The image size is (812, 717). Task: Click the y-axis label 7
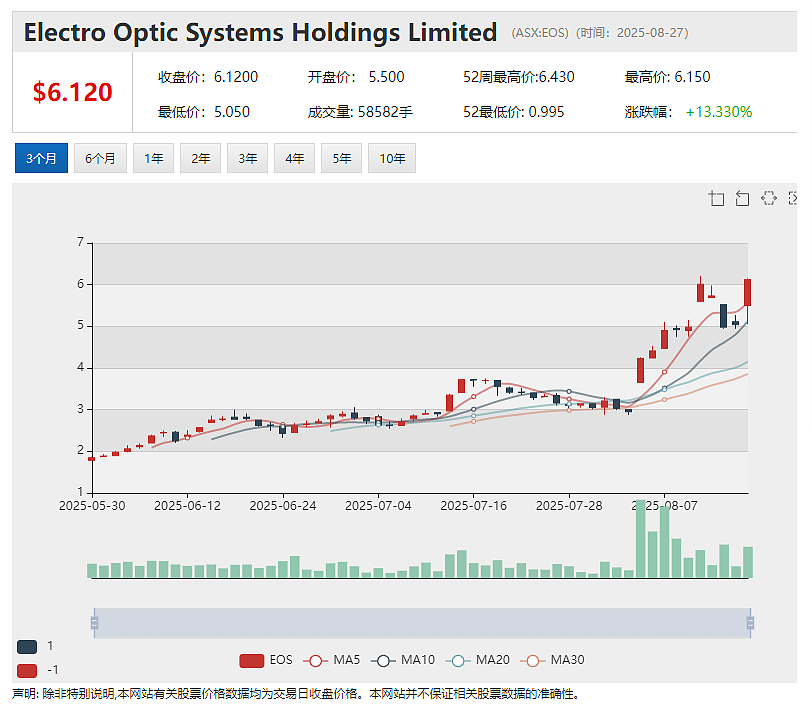80,242
